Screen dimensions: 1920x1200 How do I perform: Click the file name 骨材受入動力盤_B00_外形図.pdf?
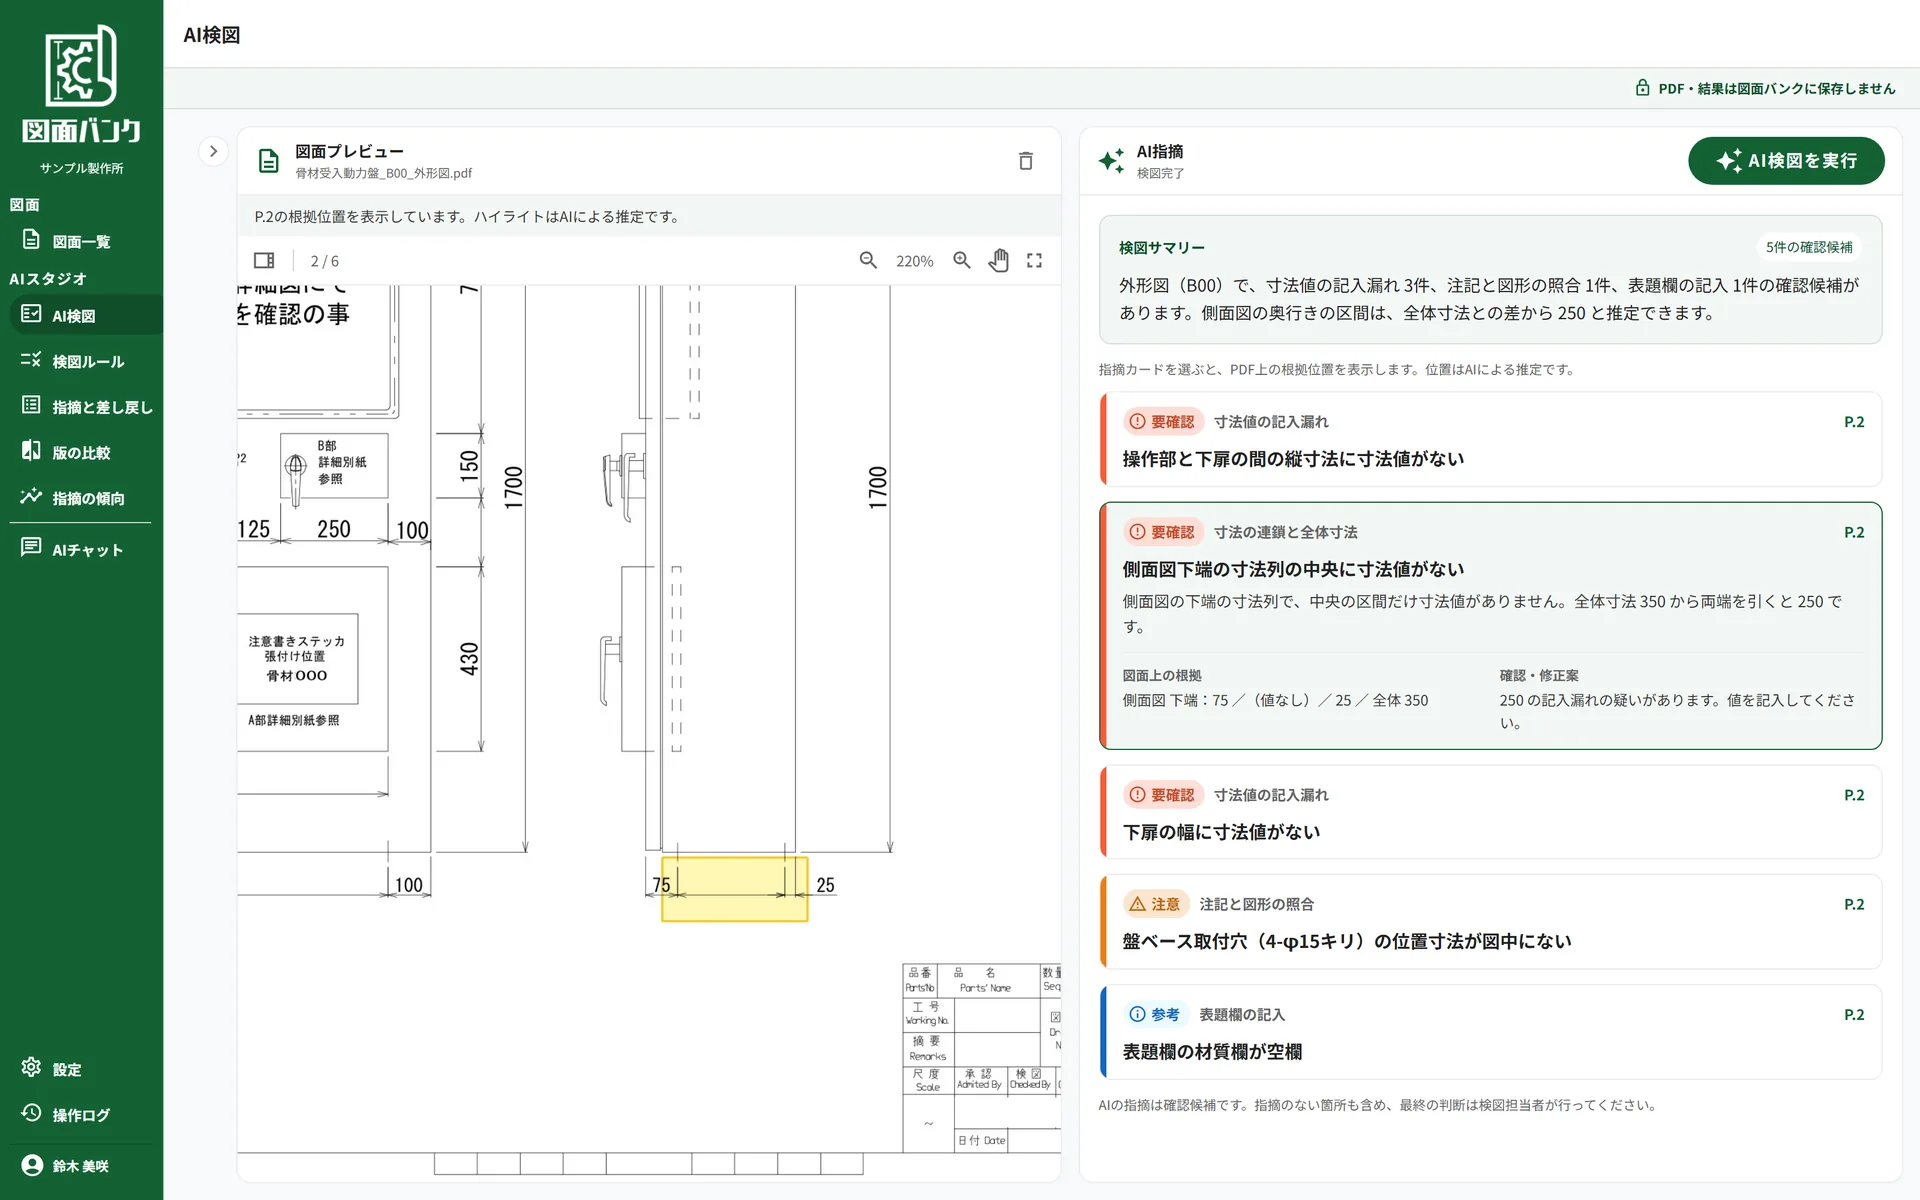pyautogui.click(x=383, y=173)
